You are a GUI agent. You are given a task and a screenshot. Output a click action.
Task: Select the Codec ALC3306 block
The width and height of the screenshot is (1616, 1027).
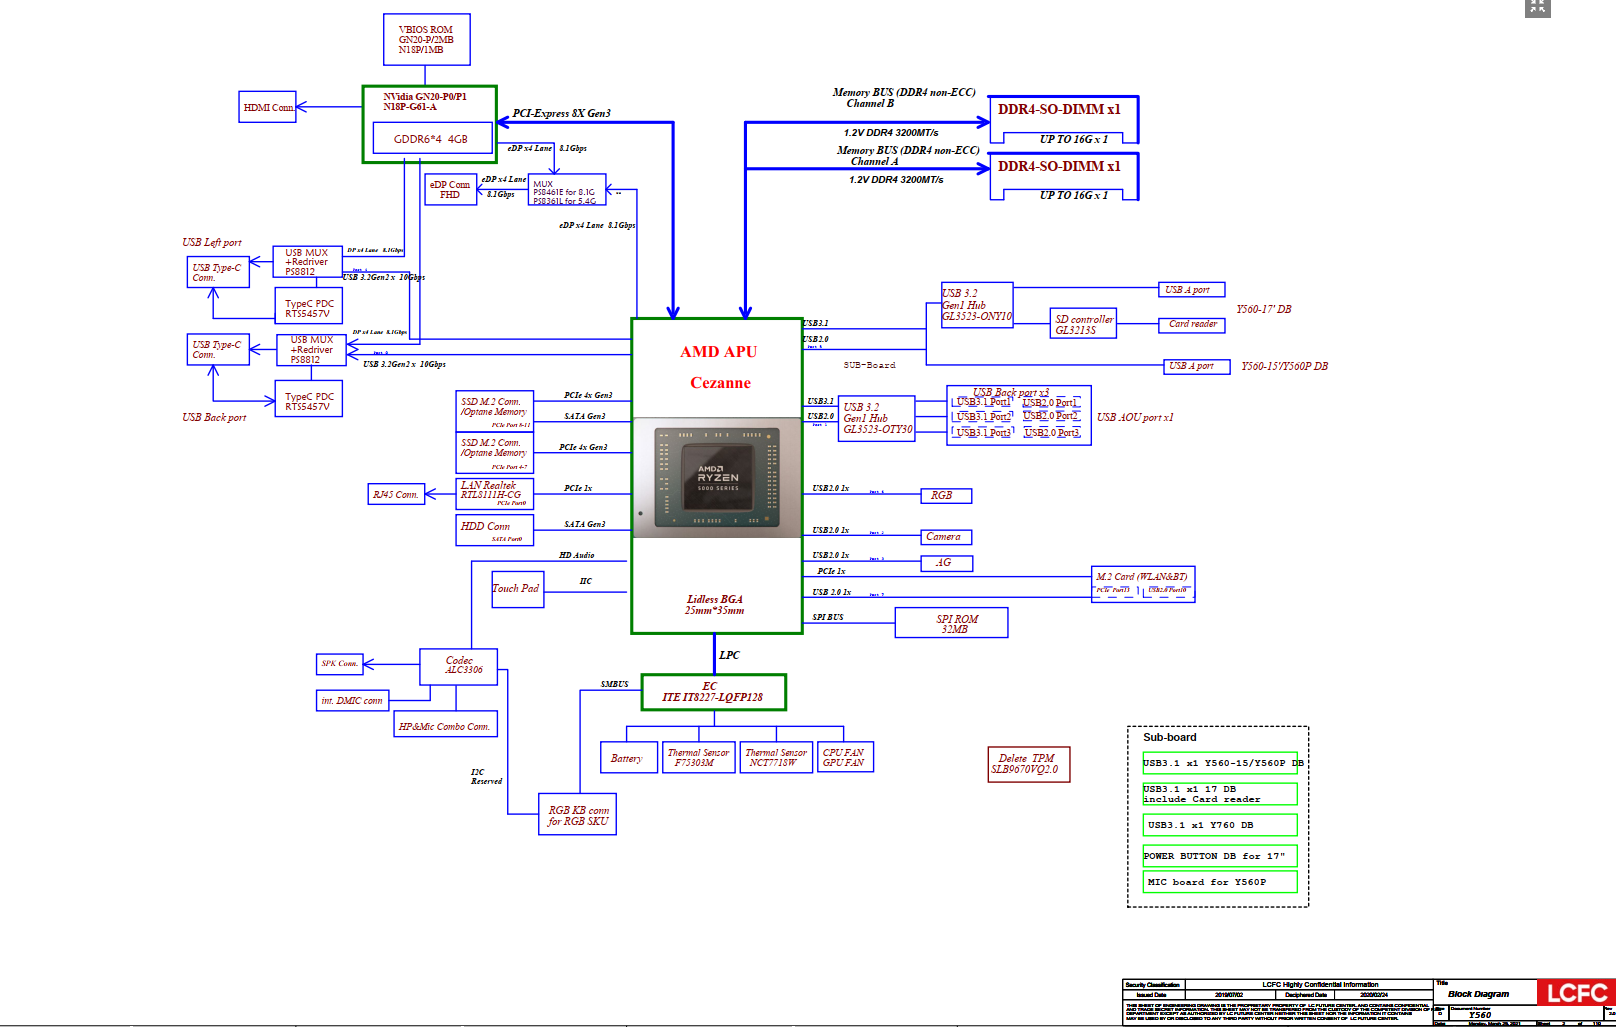(x=458, y=666)
